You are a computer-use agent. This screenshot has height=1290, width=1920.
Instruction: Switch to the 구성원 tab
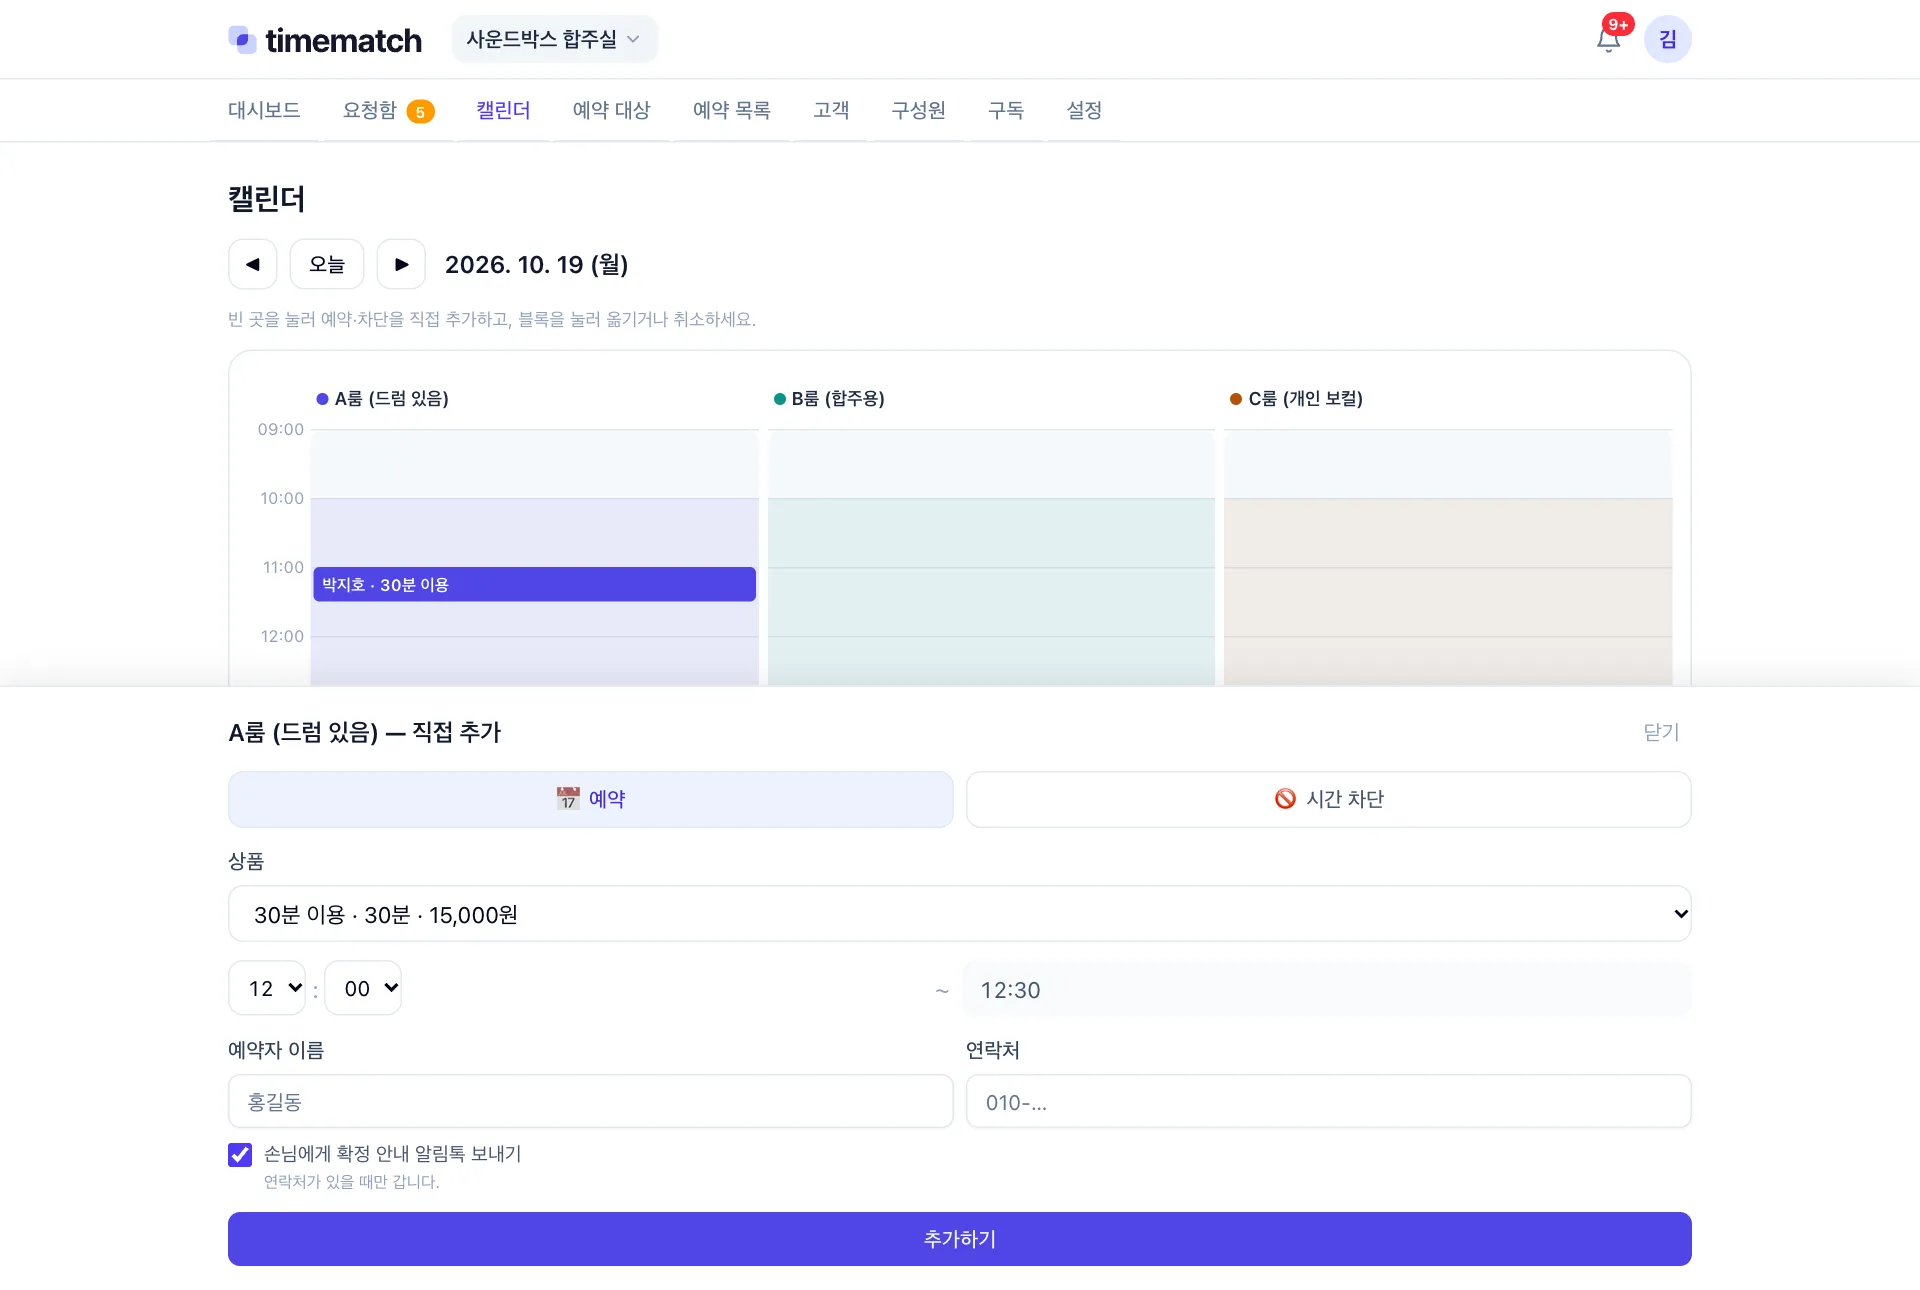(x=918, y=110)
